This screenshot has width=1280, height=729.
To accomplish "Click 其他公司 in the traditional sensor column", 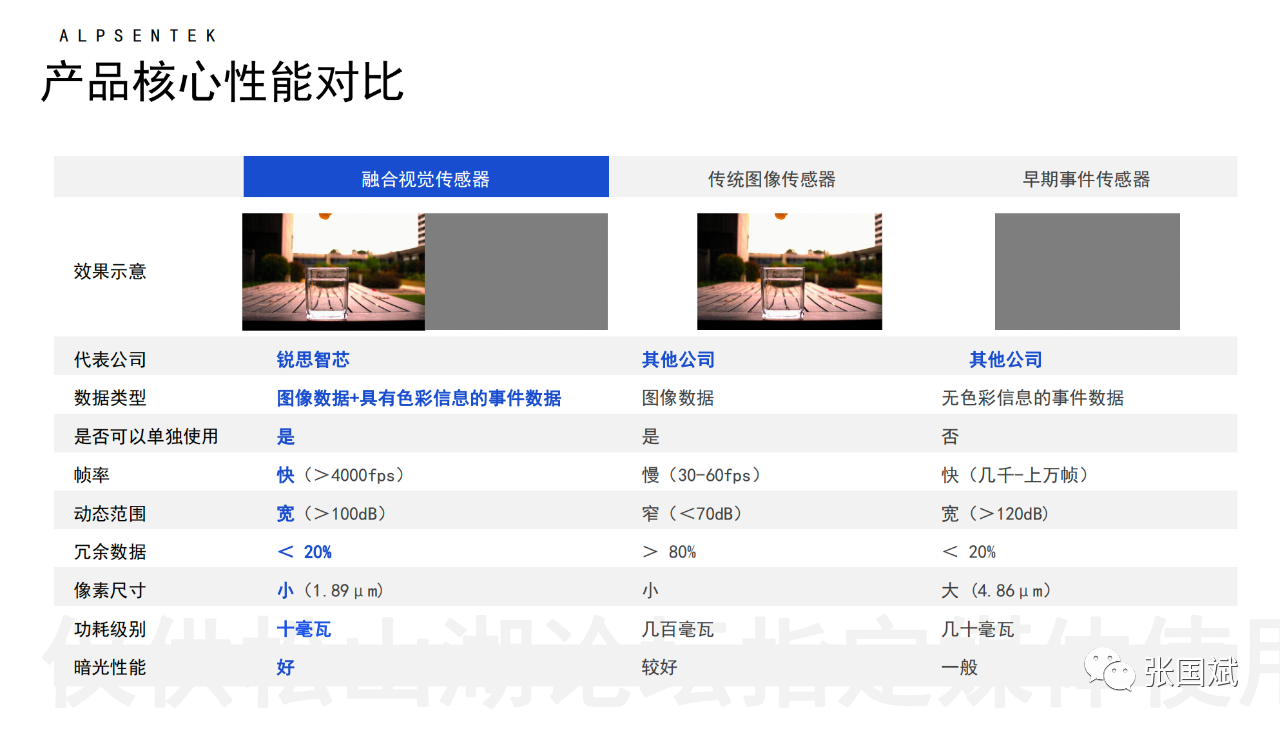I will [x=678, y=359].
